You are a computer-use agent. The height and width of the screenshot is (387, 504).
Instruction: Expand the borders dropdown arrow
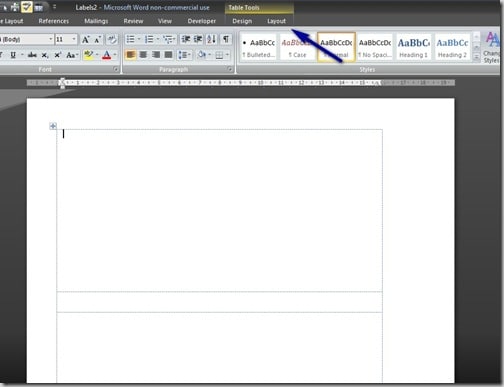(228, 55)
